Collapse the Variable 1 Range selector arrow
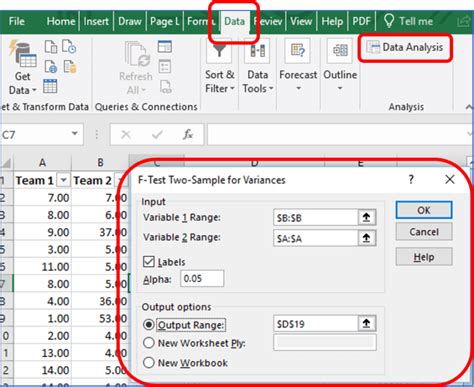The image size is (474, 387). coord(367,218)
